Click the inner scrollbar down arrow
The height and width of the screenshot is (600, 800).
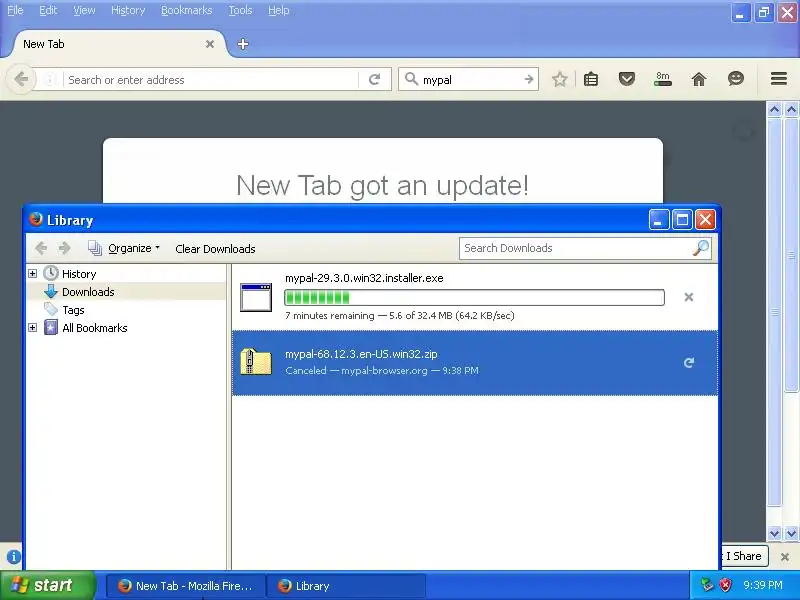click(x=774, y=533)
